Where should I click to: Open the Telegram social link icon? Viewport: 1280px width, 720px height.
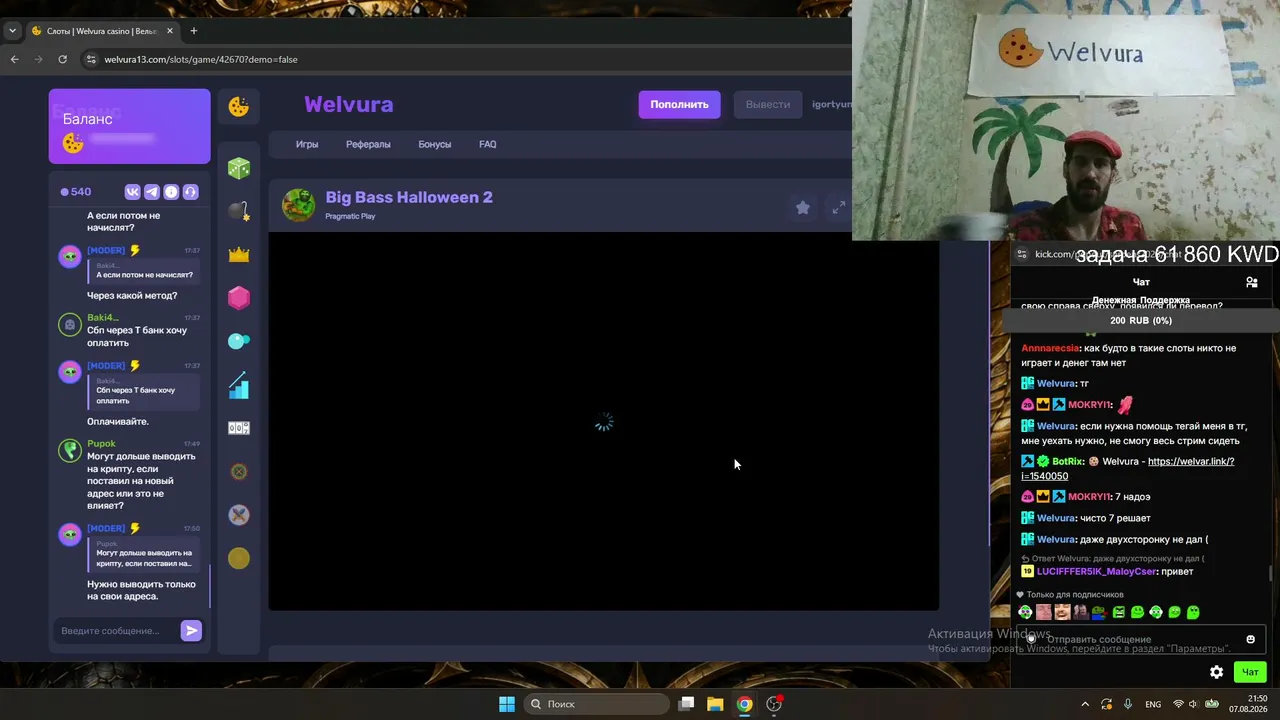click(152, 192)
